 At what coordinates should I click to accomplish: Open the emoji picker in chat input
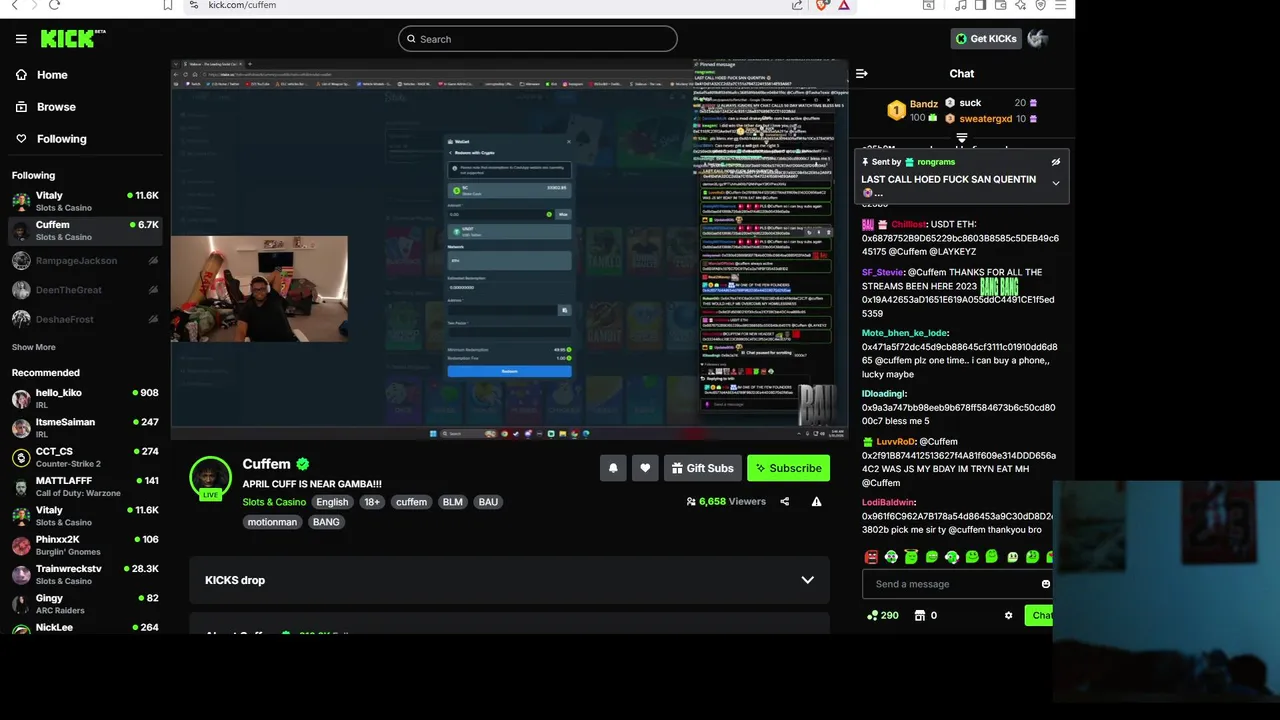[1046, 584]
